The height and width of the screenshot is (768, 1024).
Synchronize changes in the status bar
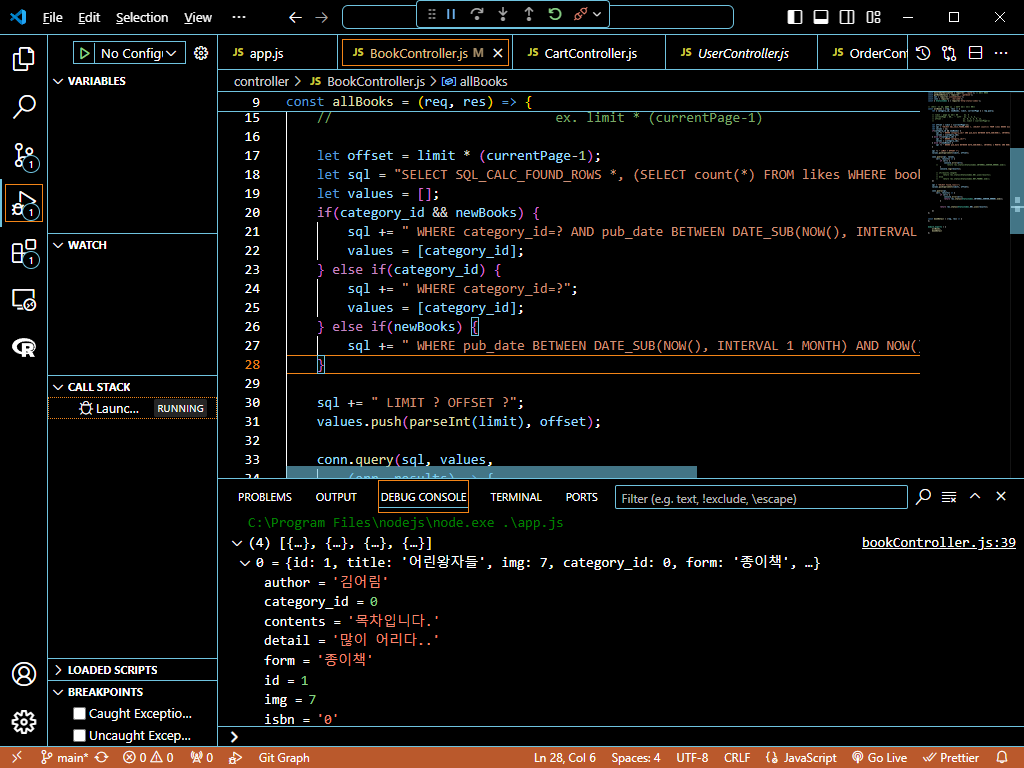coord(101,758)
